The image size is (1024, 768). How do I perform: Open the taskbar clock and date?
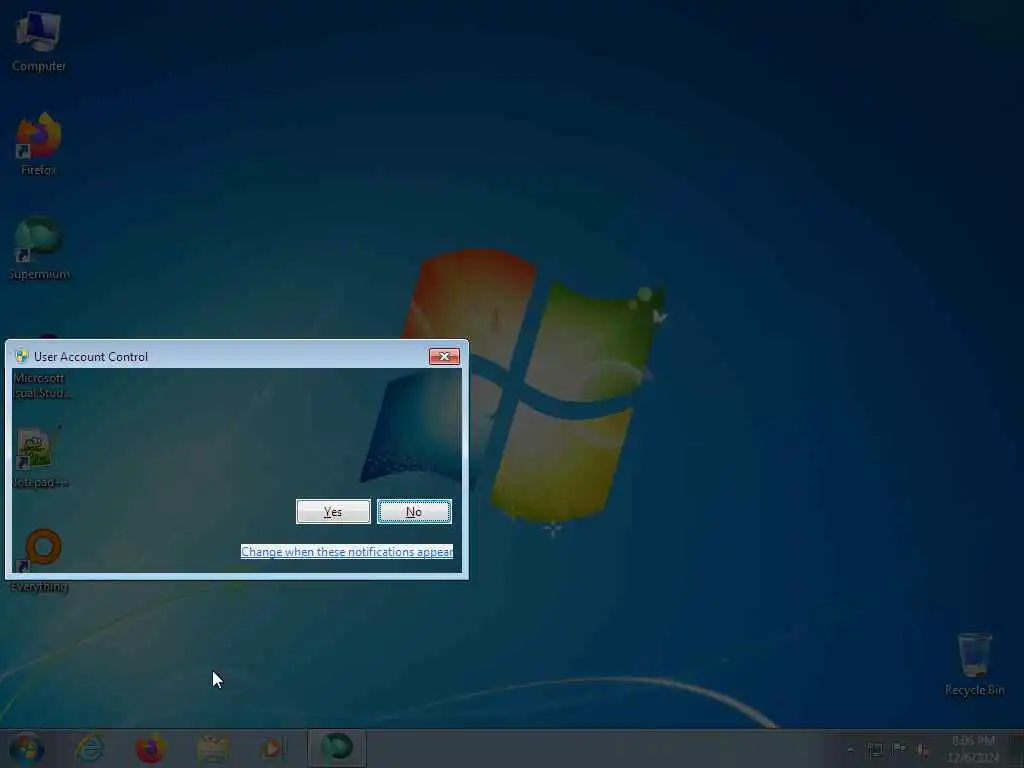pyautogui.click(x=973, y=749)
